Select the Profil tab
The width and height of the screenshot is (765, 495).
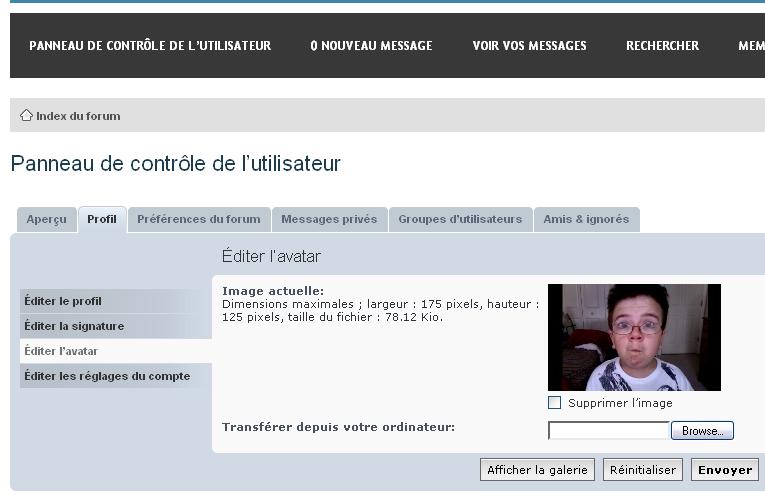[x=102, y=219]
